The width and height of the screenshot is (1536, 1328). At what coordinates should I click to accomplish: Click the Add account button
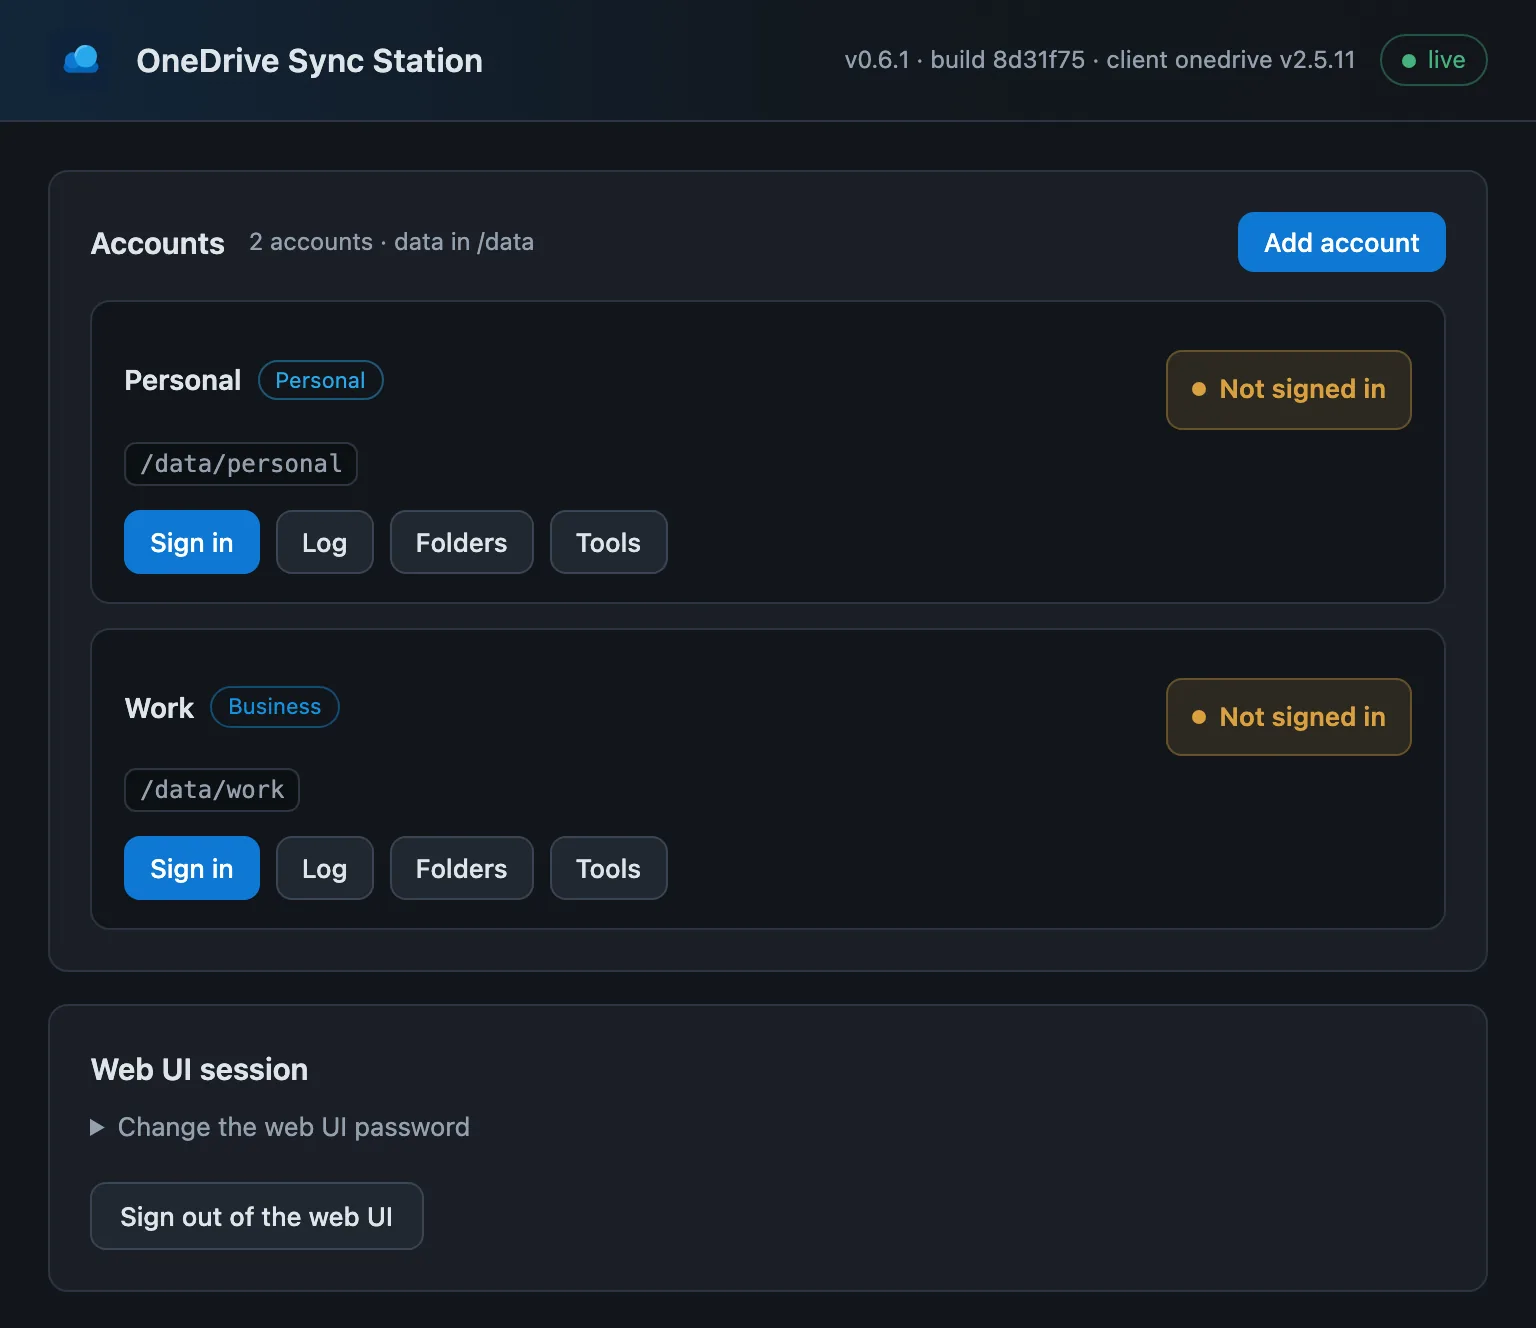(1341, 242)
